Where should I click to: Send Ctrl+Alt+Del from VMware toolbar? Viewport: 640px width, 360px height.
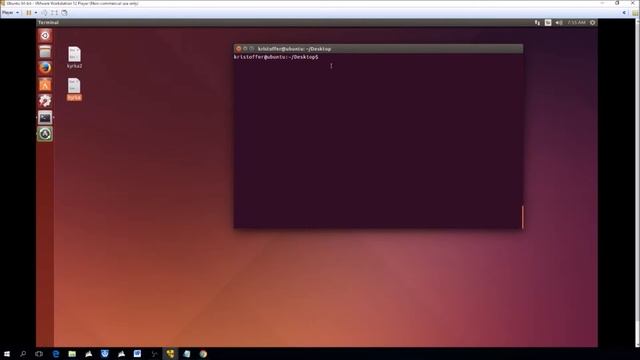pyautogui.click(x=44, y=13)
